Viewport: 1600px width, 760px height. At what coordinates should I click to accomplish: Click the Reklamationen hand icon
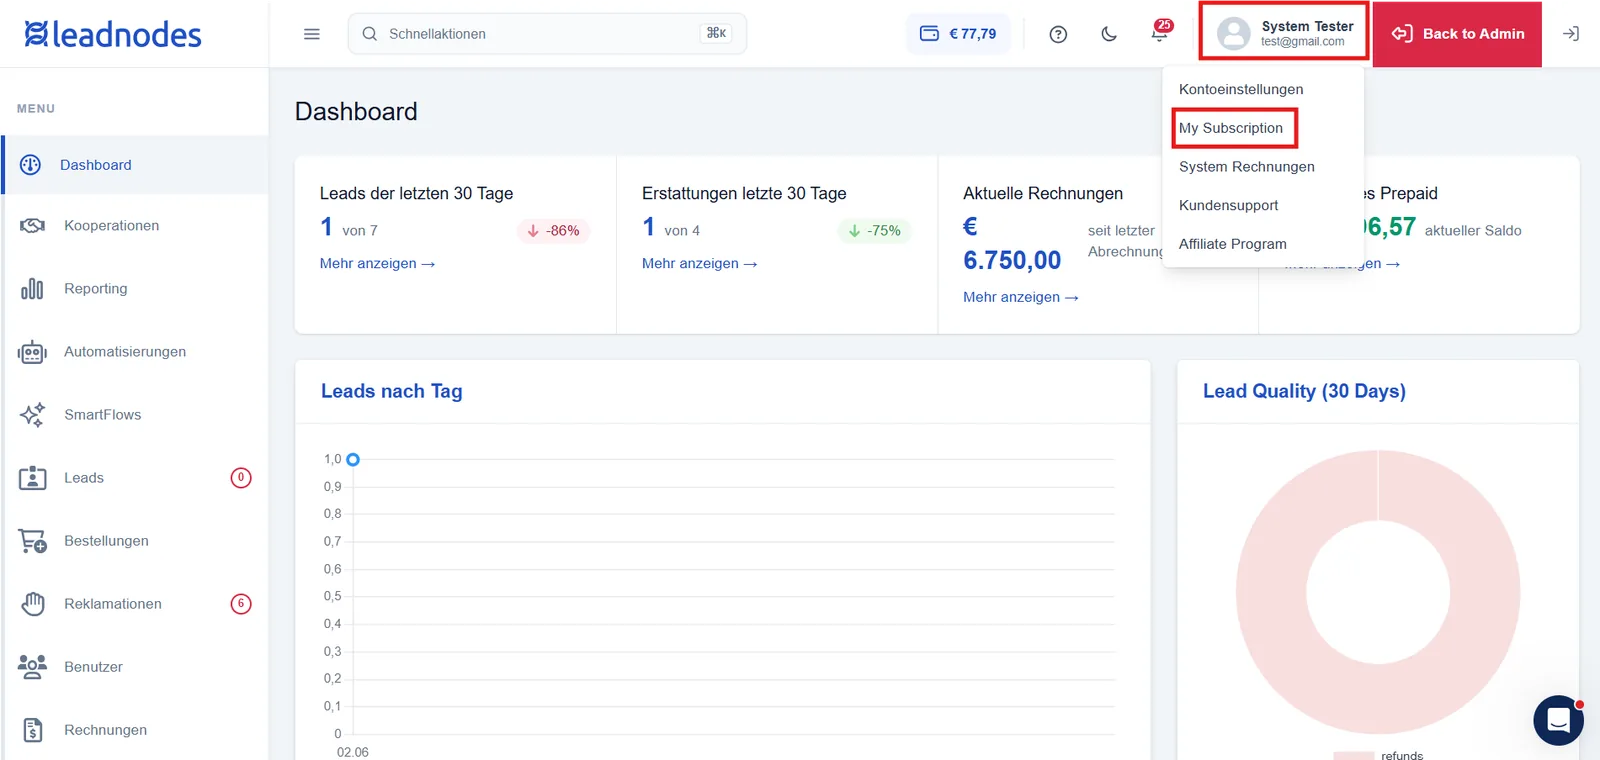[33, 604]
